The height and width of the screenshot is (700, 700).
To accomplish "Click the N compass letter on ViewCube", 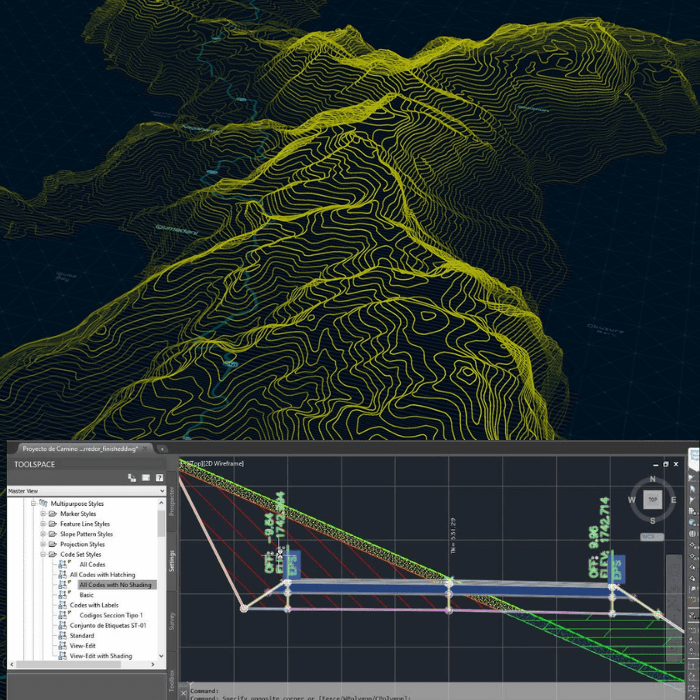I will click(x=652, y=479).
